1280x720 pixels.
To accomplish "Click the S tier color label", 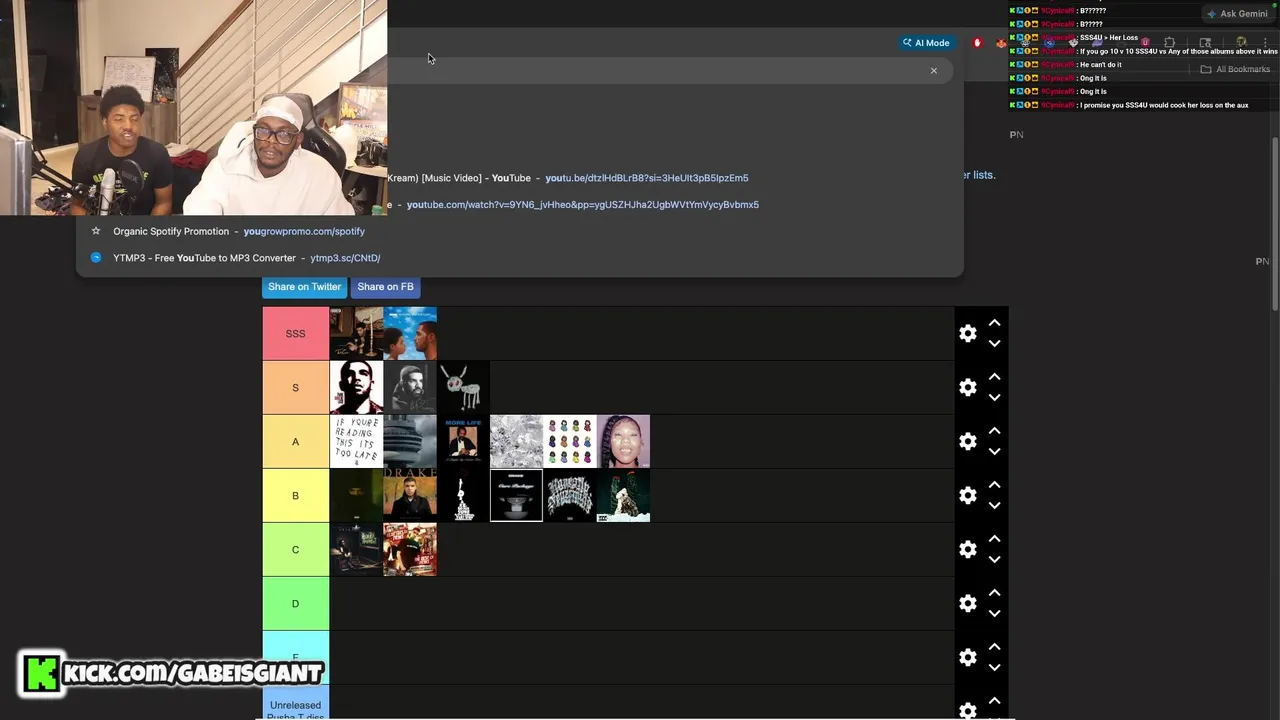I will [295, 388].
